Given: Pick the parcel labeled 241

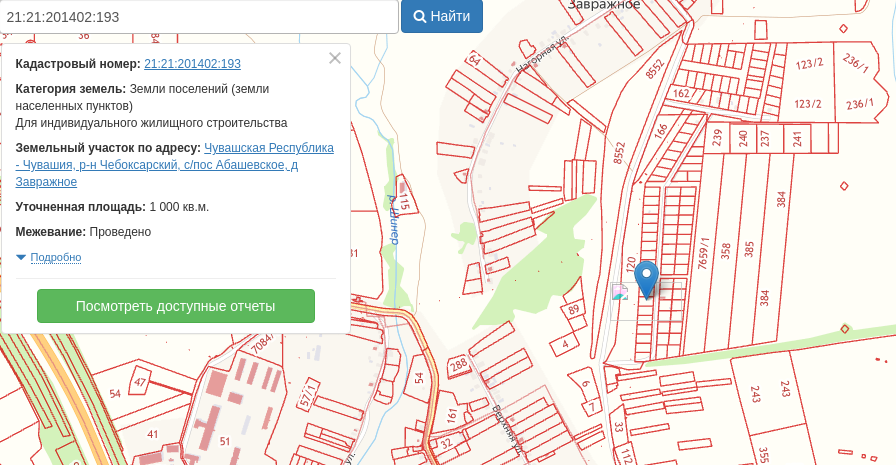Looking at the screenshot, I should 797,138.
